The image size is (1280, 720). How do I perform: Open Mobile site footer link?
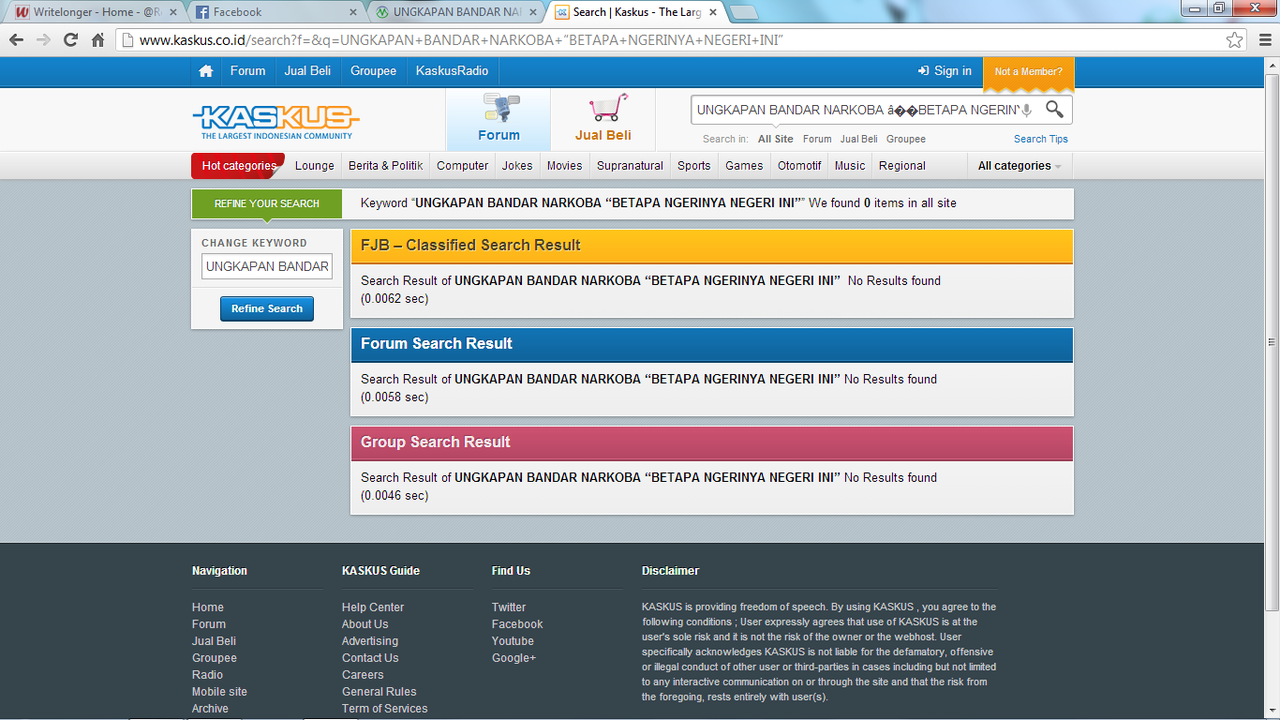tap(219, 692)
